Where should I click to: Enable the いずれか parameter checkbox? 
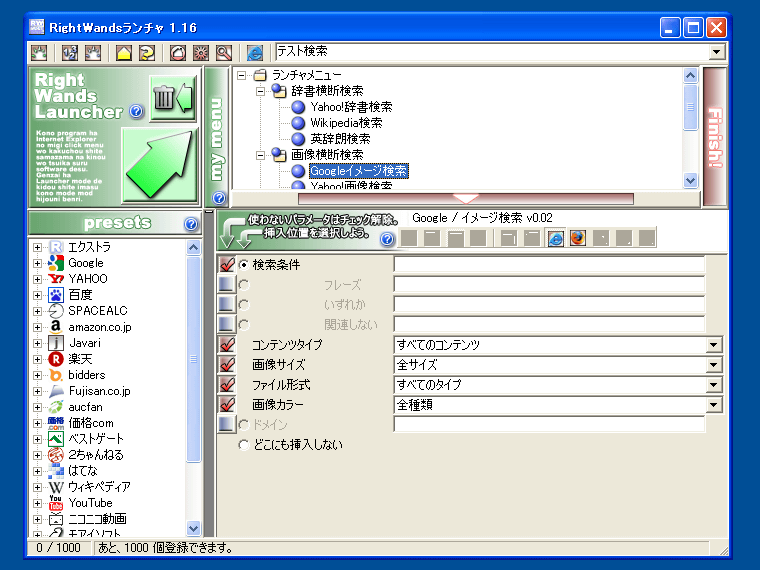(226, 304)
